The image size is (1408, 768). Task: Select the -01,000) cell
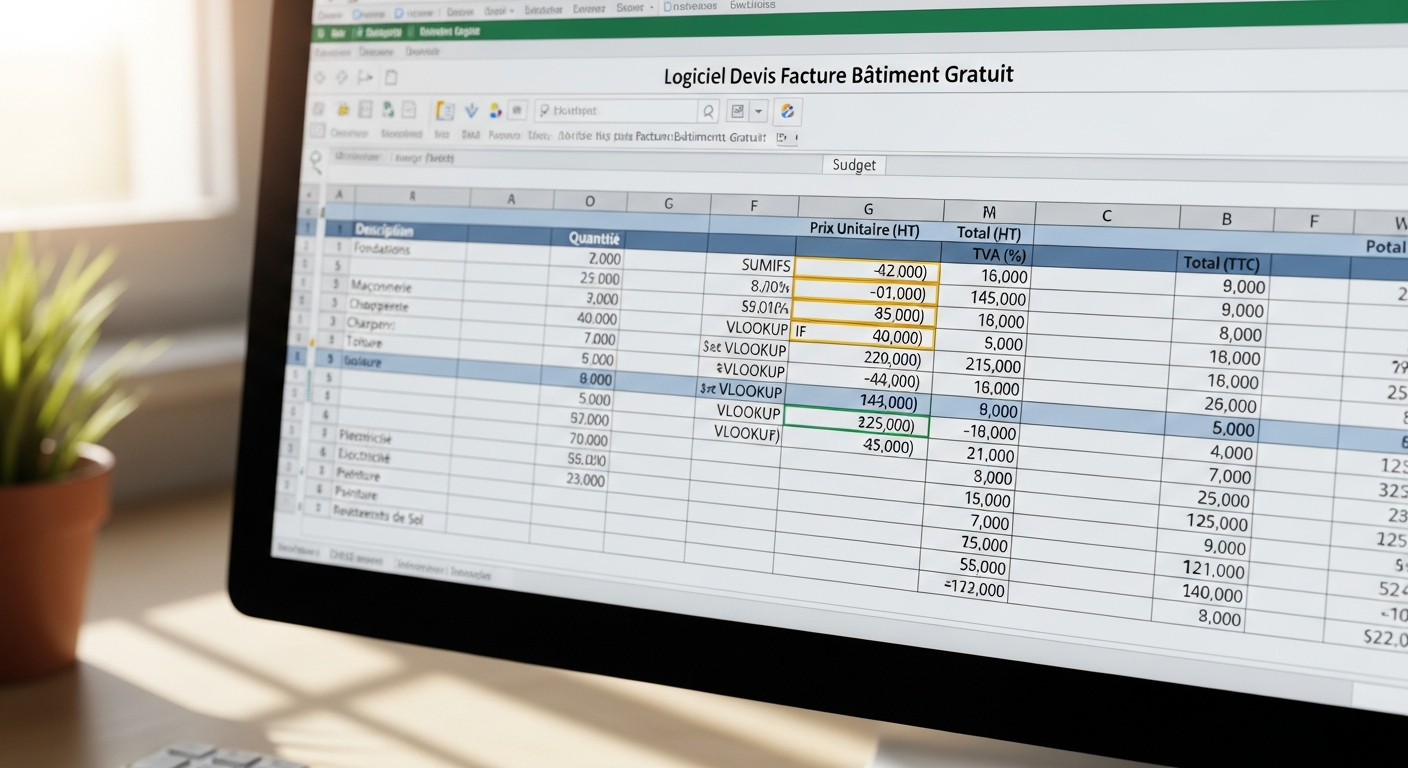865,293
